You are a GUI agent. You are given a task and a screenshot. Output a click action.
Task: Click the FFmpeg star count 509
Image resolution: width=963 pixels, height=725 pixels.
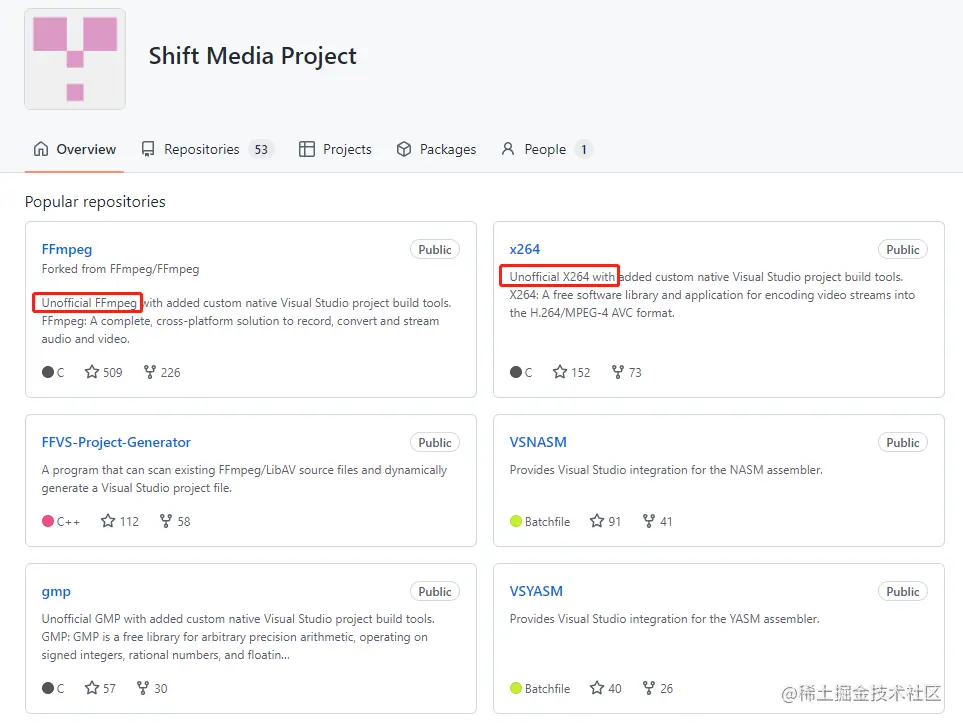[112, 372]
